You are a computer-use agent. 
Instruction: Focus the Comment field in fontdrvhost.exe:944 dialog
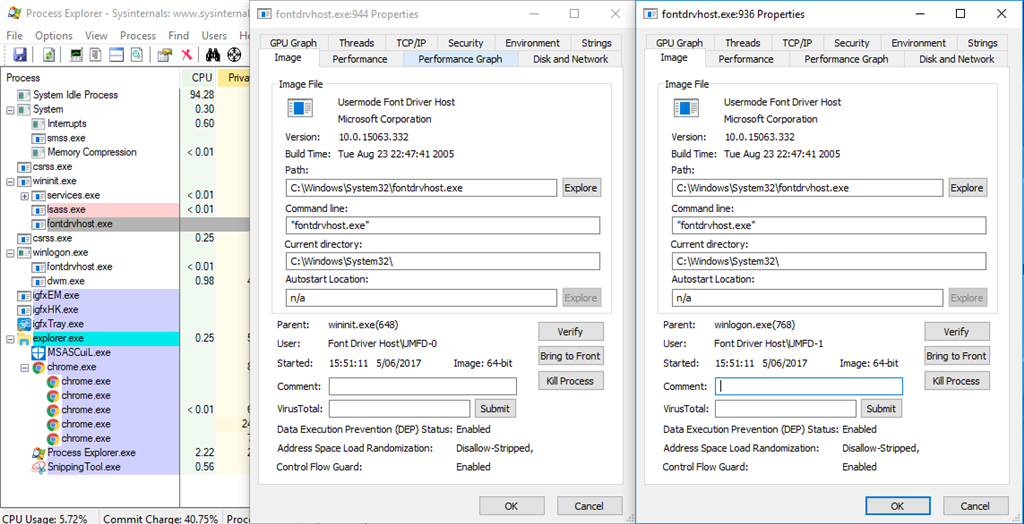pos(423,386)
